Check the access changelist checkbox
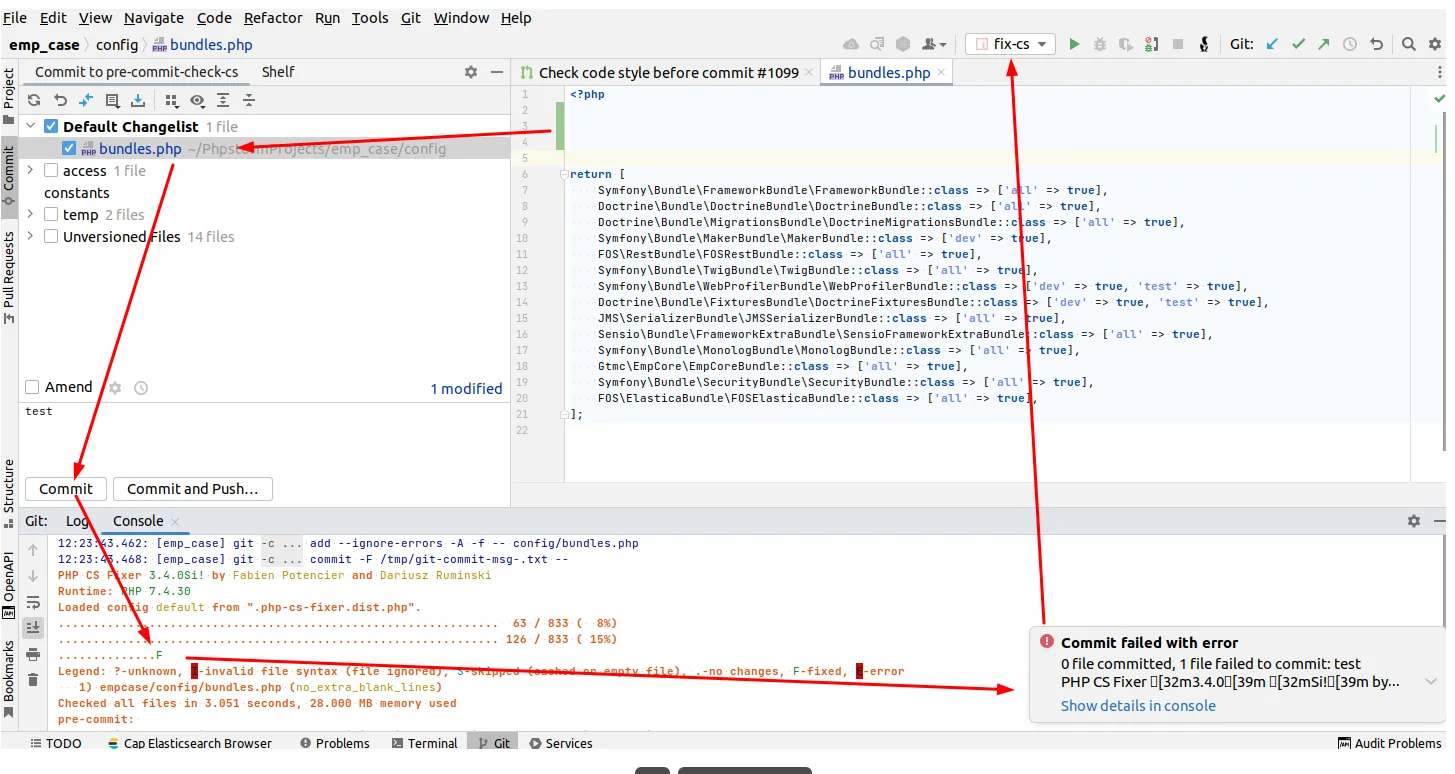This screenshot has width=1455, height=774. pyautogui.click(x=52, y=171)
